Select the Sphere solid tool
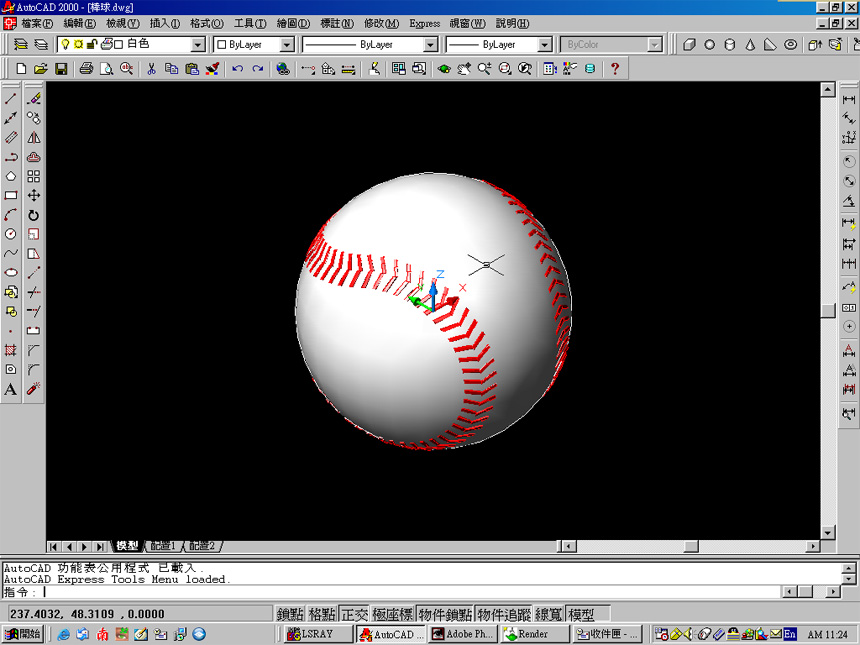 (x=710, y=45)
